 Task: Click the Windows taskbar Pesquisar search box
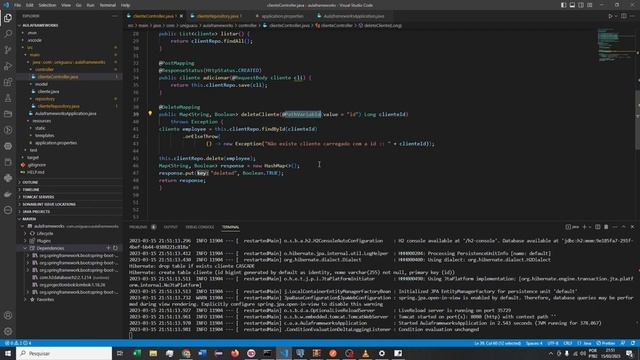pos(64,353)
